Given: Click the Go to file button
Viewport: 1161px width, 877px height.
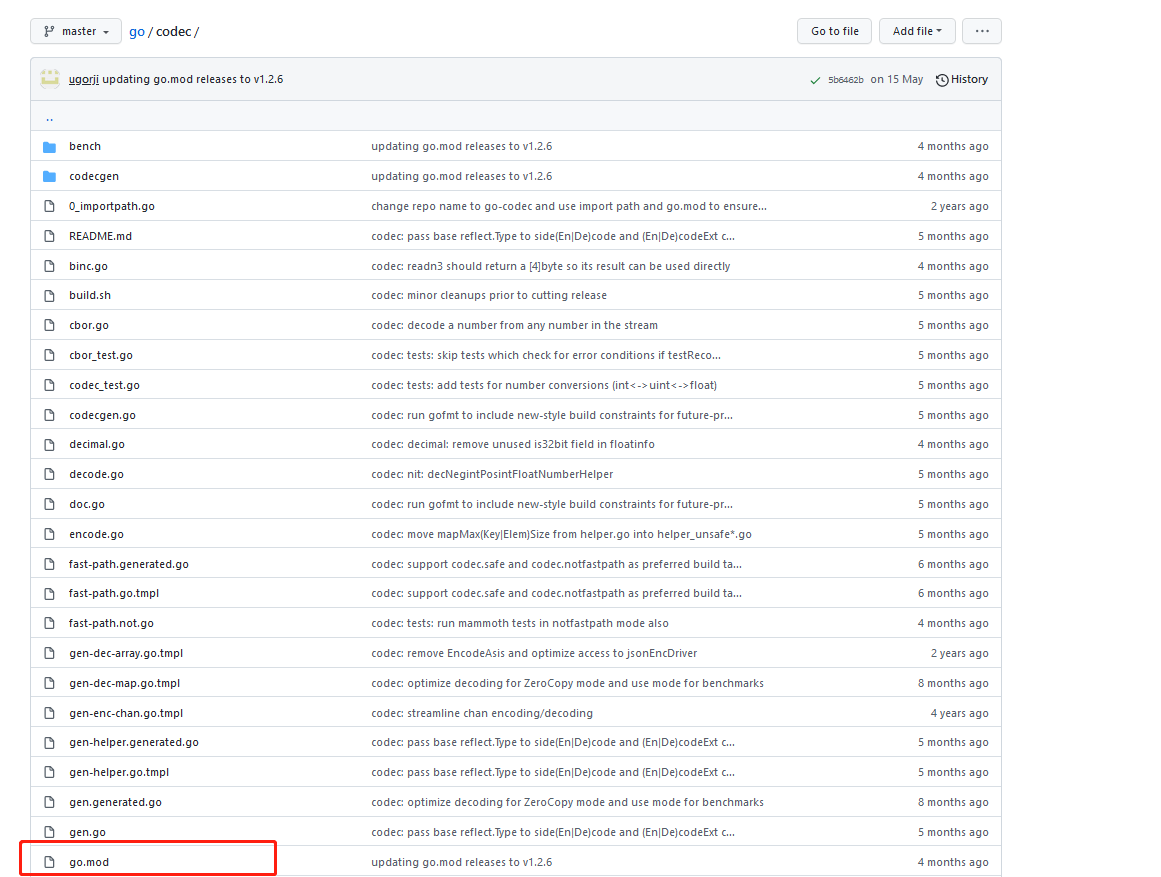Looking at the screenshot, I should (x=834, y=31).
